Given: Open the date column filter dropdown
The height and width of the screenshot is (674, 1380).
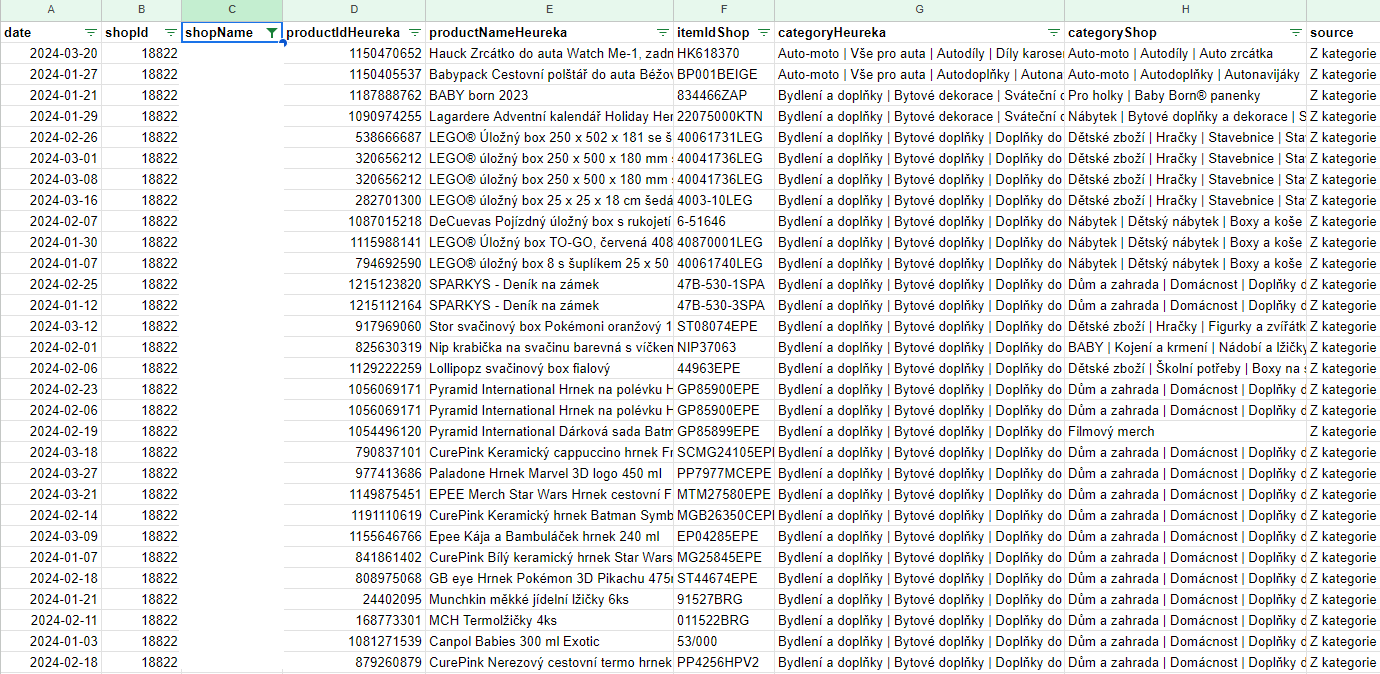Looking at the screenshot, I should [91, 33].
